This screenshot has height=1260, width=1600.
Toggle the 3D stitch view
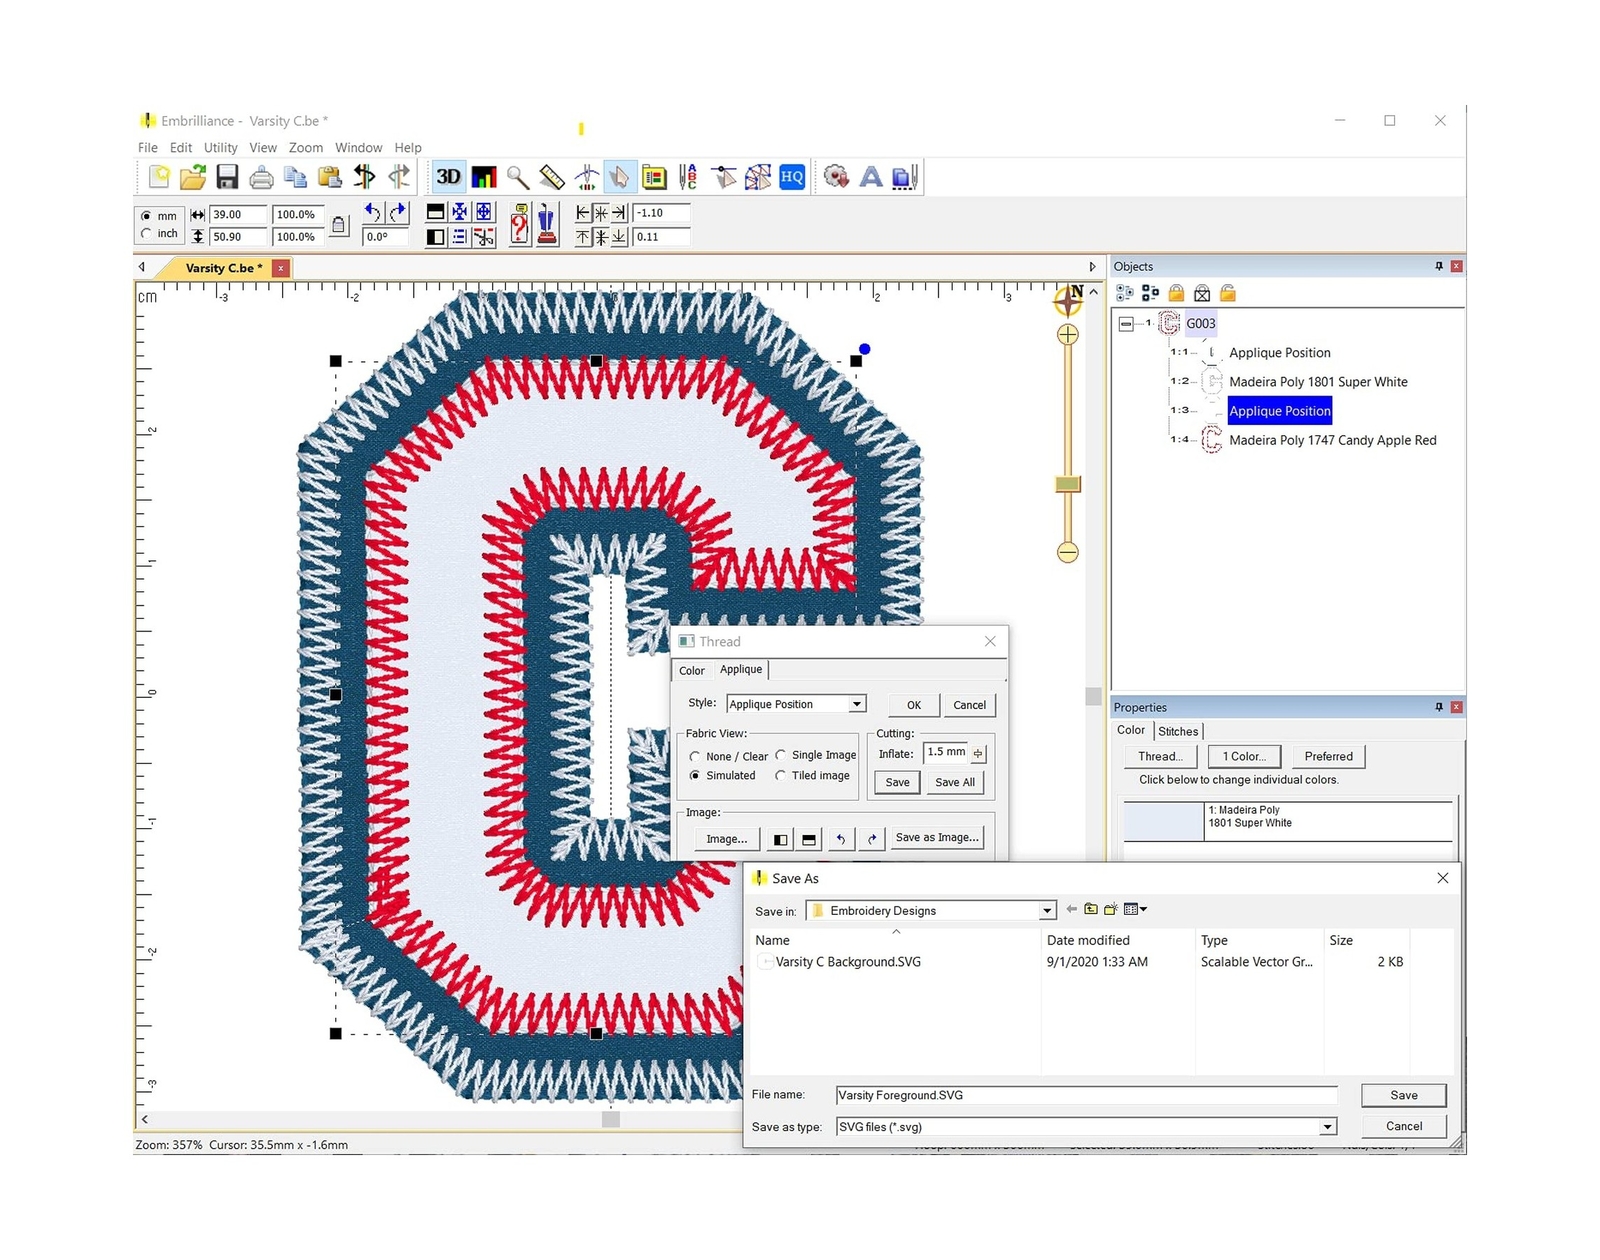click(x=448, y=177)
